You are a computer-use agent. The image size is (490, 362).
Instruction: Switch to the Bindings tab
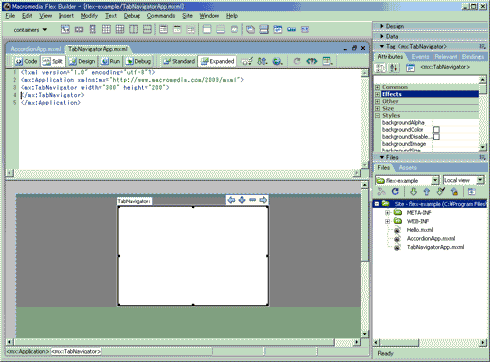(x=473, y=57)
